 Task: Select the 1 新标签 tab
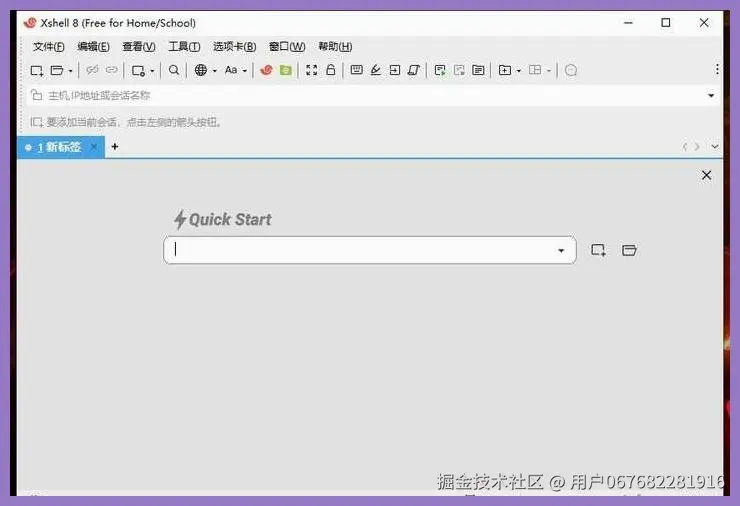click(59, 147)
